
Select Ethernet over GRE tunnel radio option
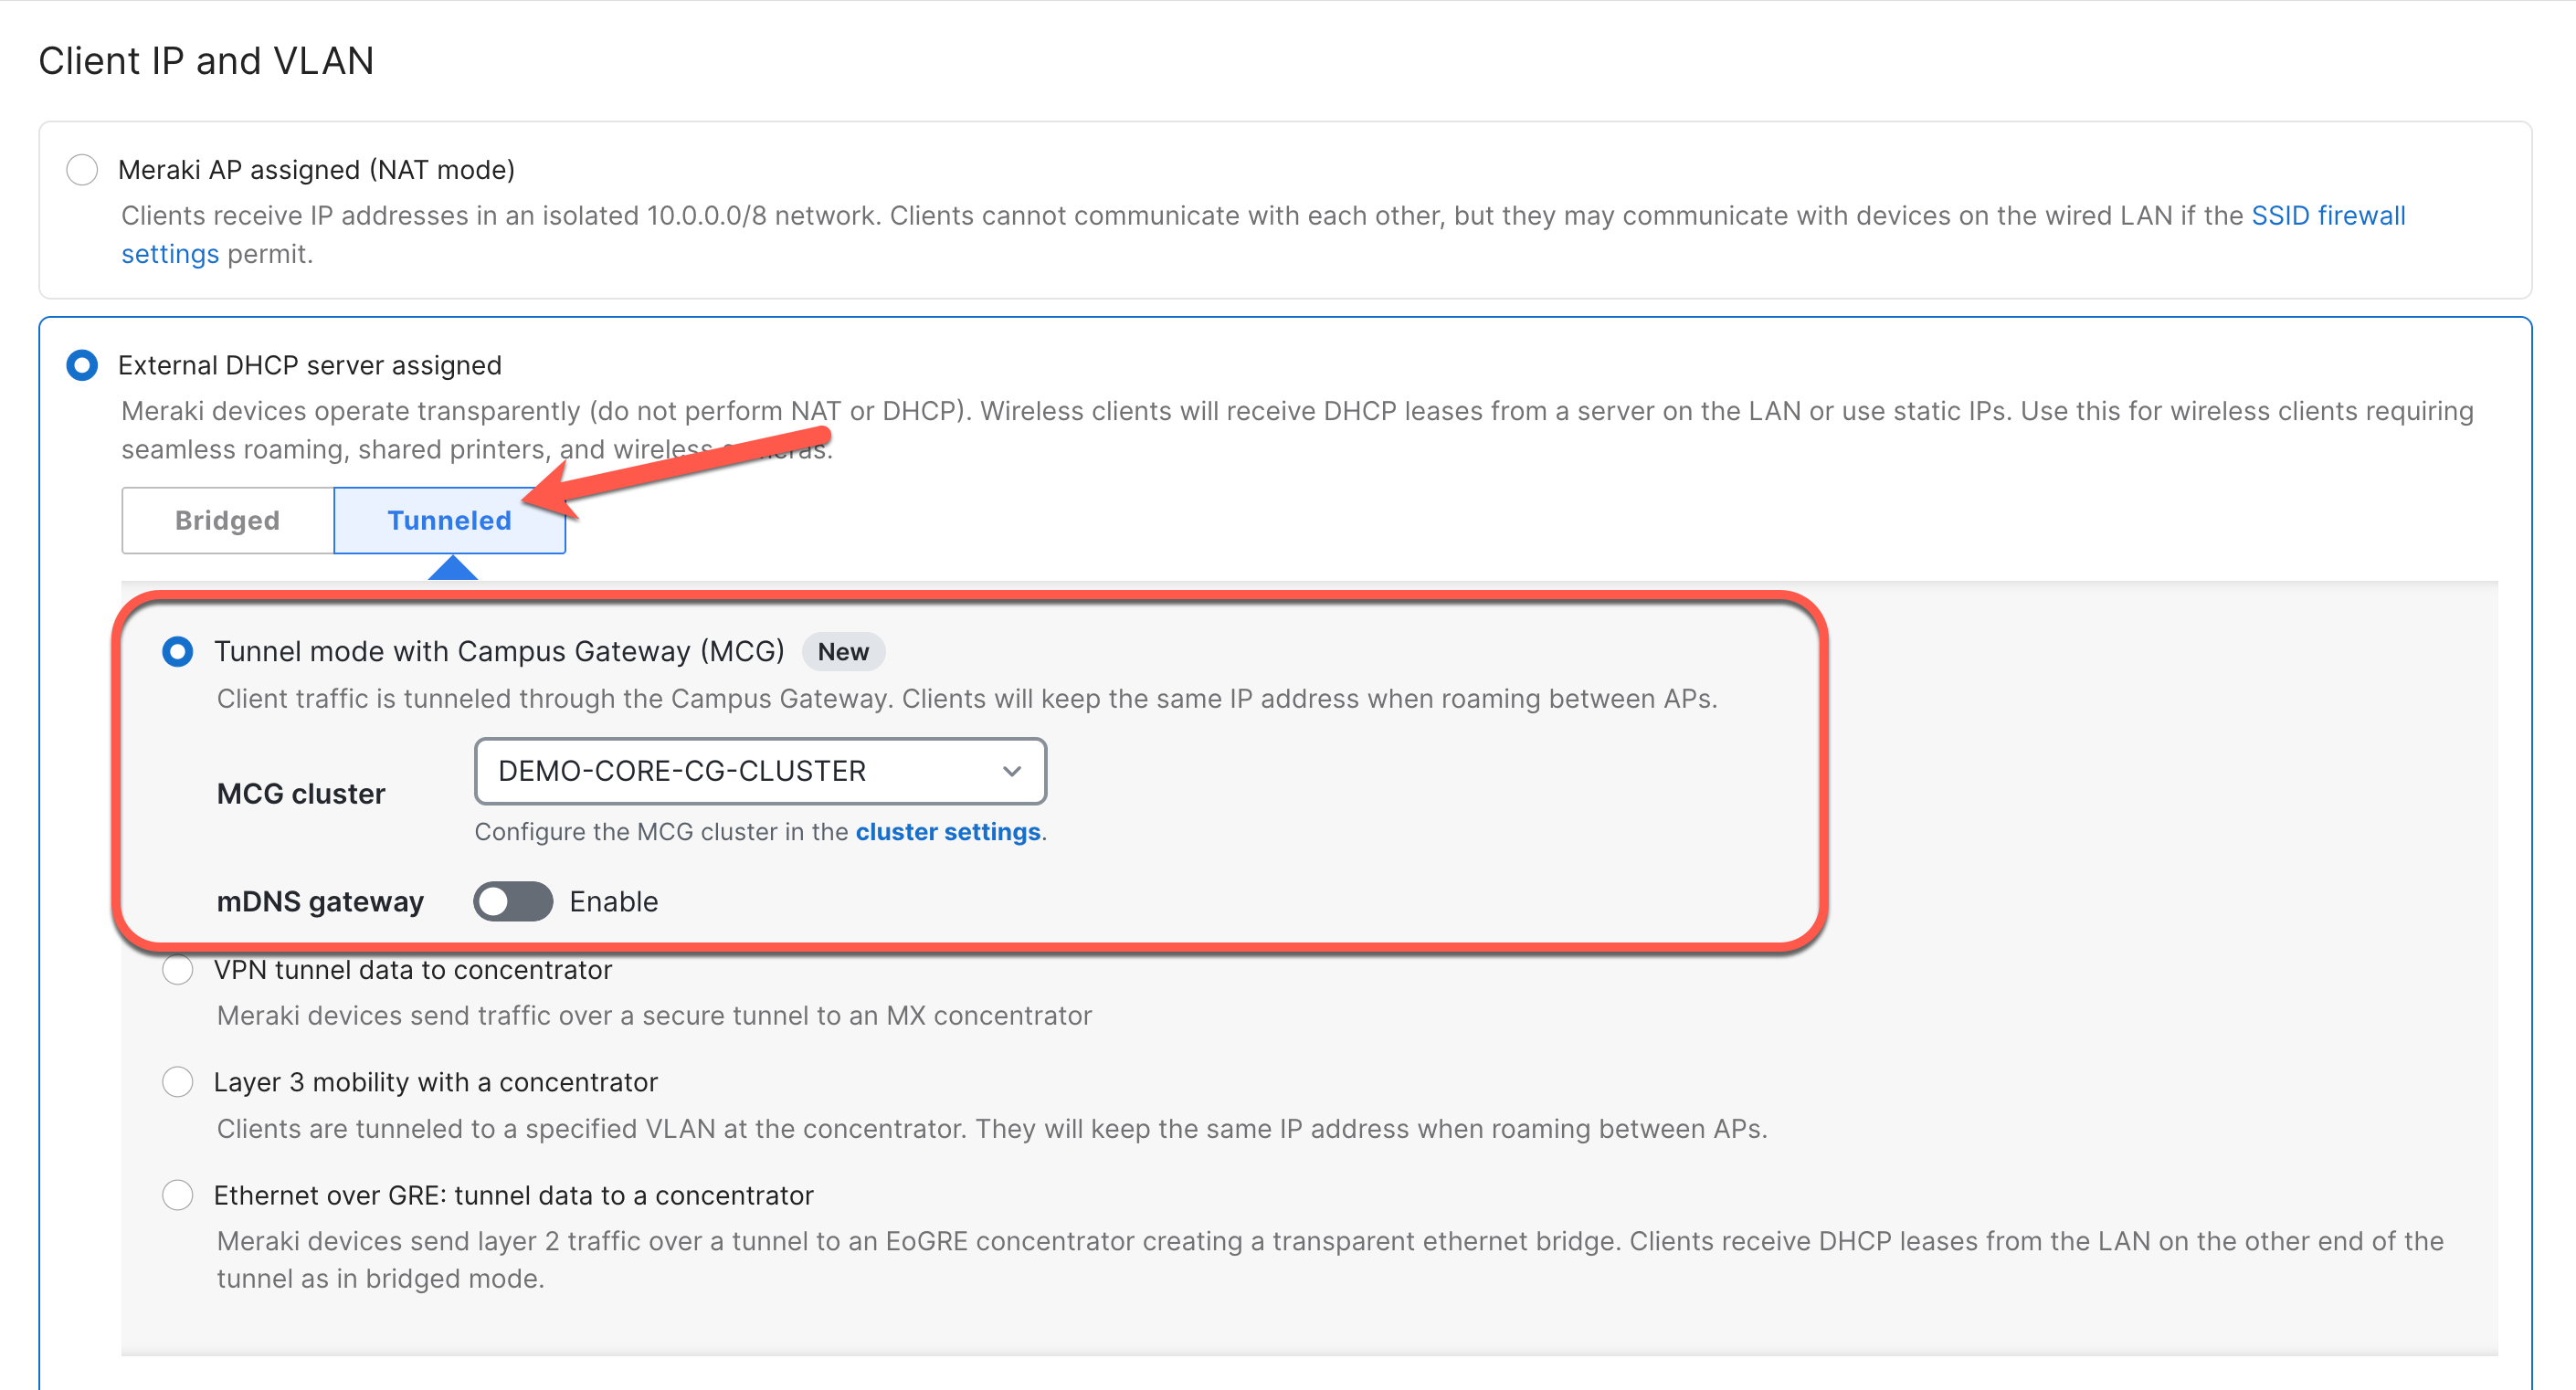point(178,1195)
